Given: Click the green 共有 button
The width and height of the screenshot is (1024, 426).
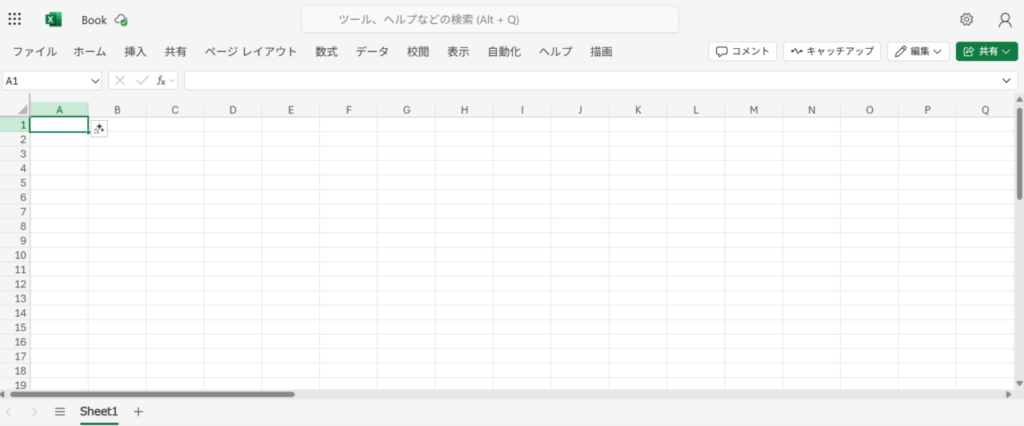Looking at the screenshot, I should tap(987, 52).
